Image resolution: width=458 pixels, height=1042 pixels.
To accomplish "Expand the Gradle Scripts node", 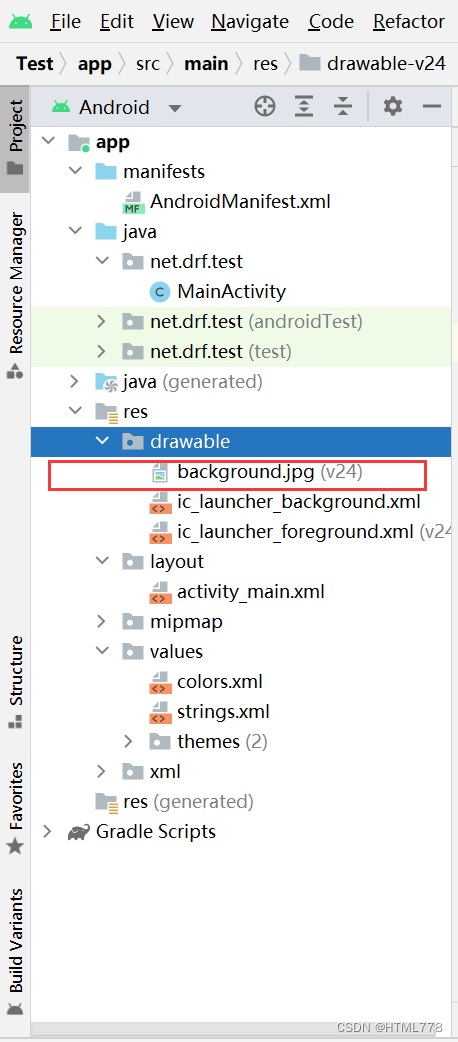I will 49,831.
